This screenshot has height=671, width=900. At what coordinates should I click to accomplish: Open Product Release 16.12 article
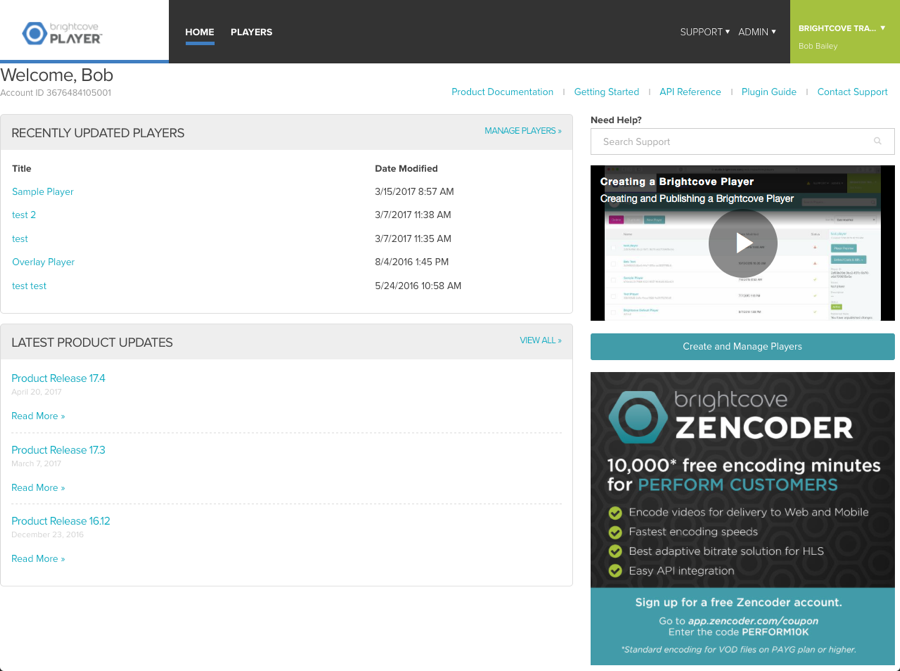[x=61, y=521]
